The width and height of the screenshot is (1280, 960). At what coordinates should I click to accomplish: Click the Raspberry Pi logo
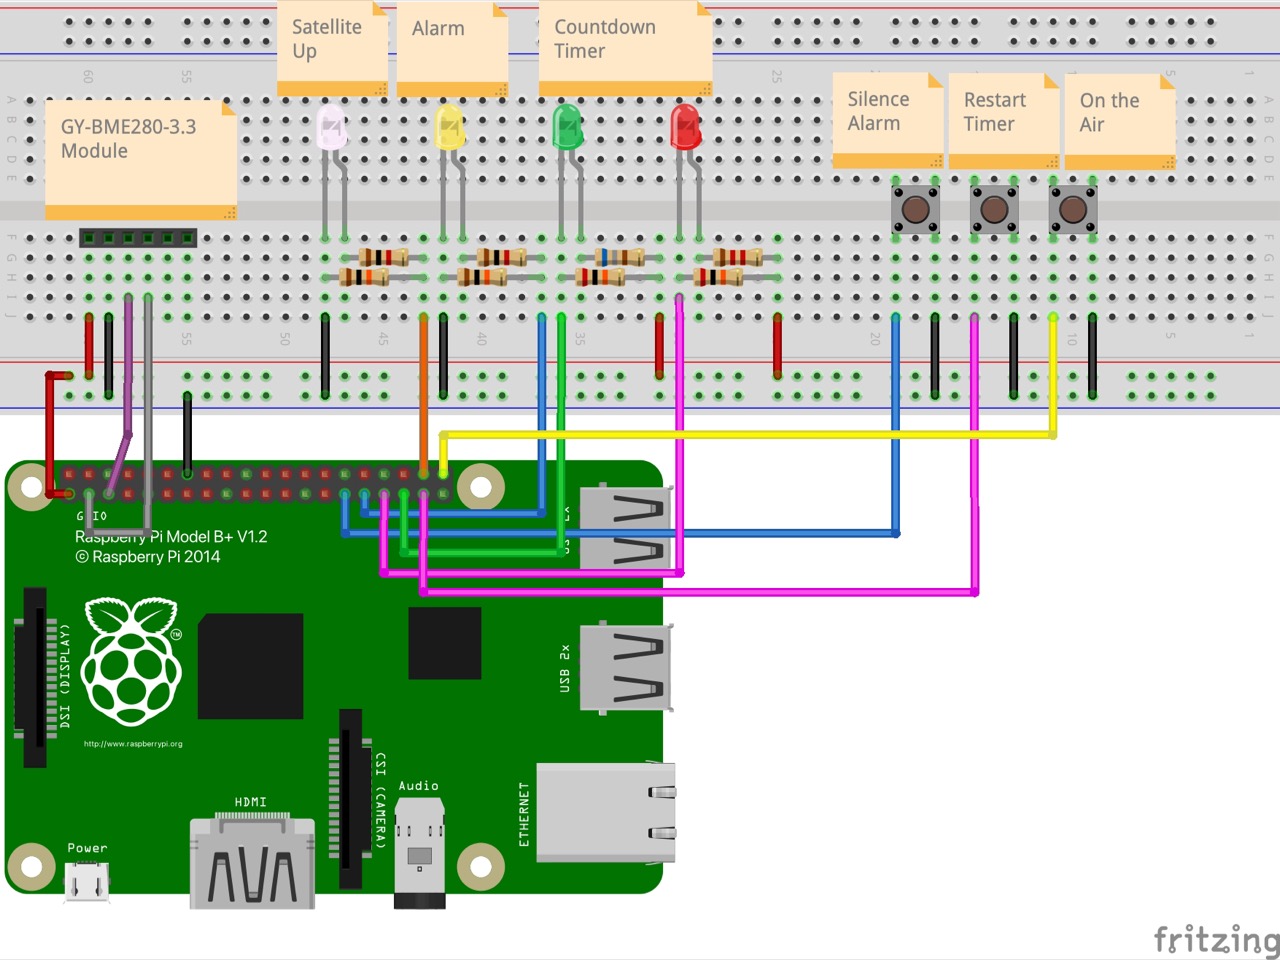pyautogui.click(x=131, y=661)
